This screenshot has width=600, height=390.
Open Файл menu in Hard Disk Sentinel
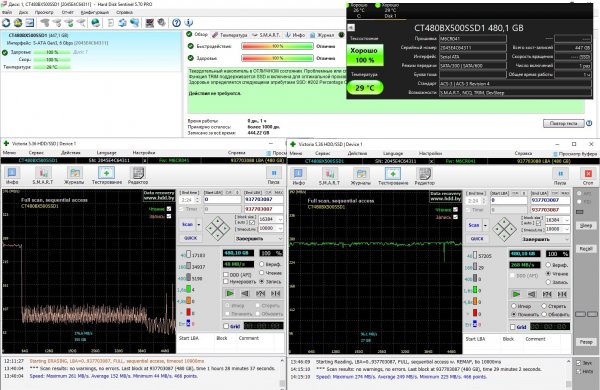(x=7, y=12)
